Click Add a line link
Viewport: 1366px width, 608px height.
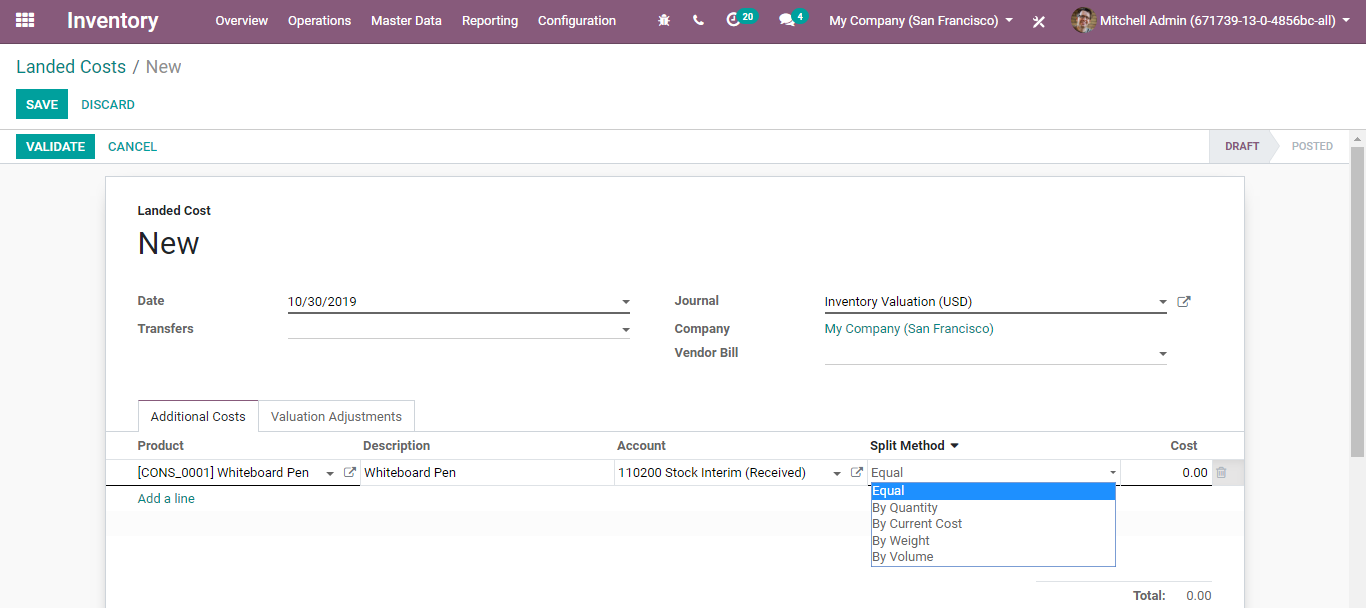click(166, 499)
